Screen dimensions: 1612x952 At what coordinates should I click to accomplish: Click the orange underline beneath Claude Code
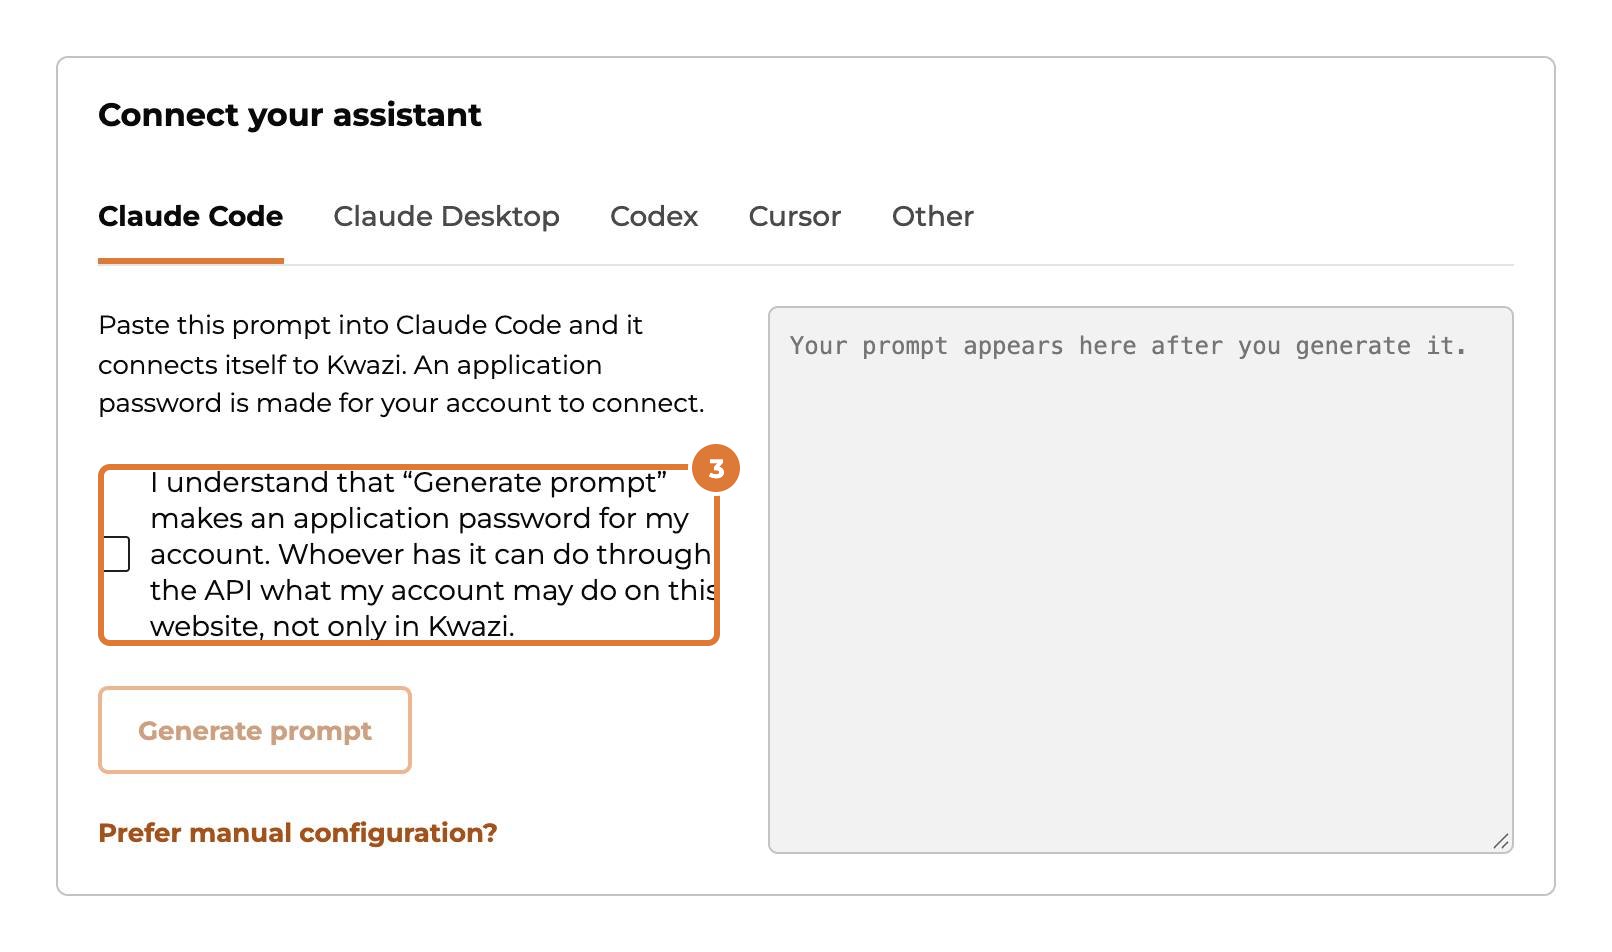click(191, 261)
